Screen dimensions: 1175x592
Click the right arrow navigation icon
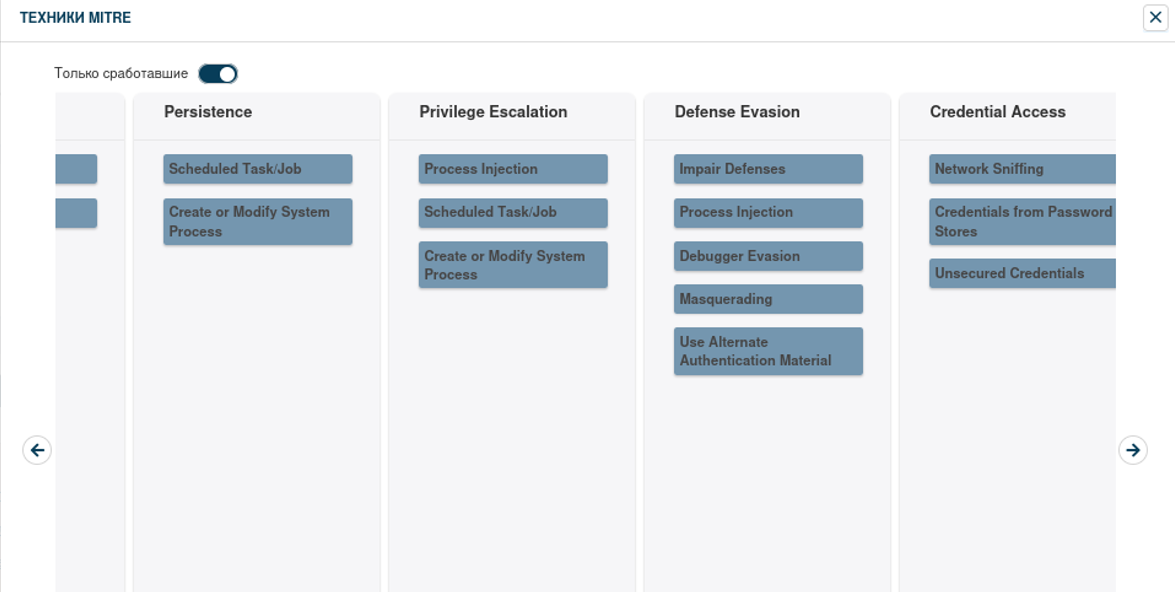(1132, 450)
